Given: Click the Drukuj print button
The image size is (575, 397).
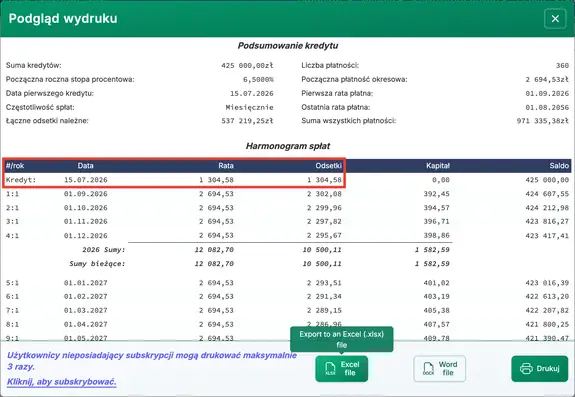Looking at the screenshot, I should [x=539, y=368].
